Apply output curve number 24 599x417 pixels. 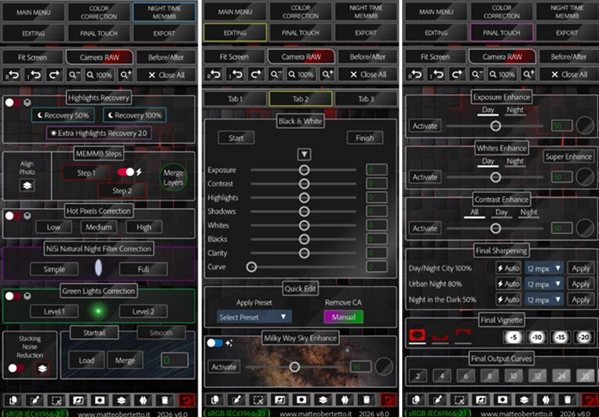pos(561,376)
